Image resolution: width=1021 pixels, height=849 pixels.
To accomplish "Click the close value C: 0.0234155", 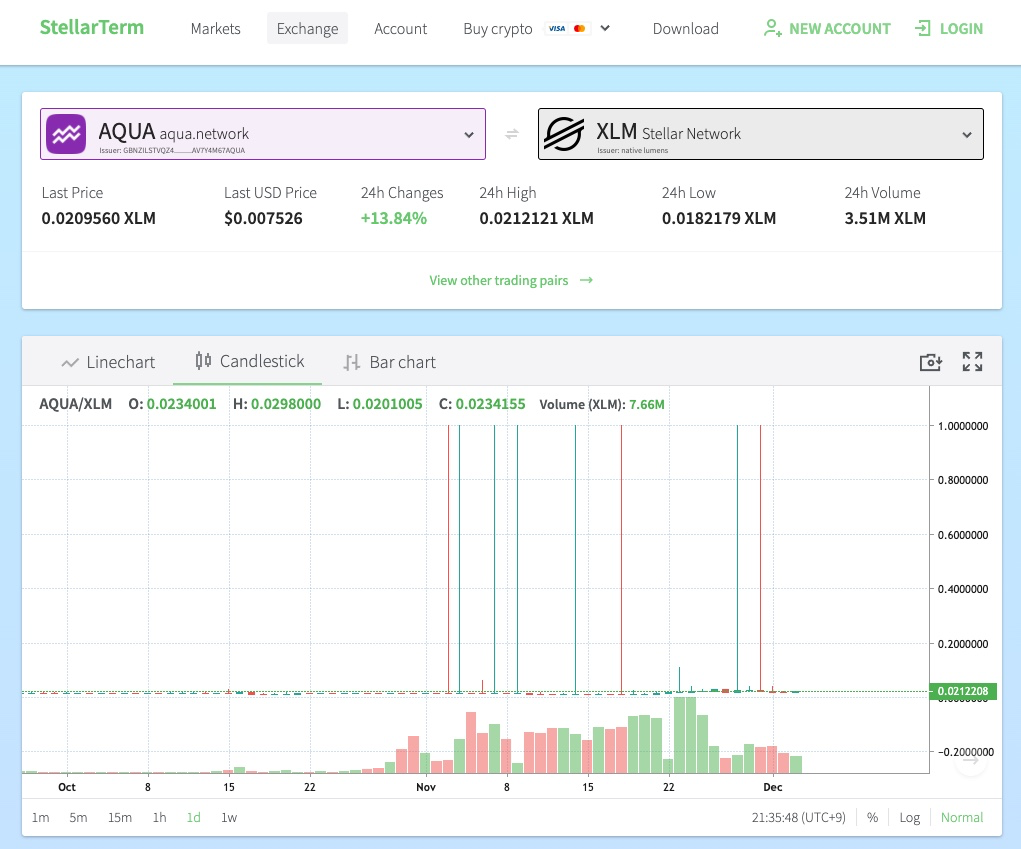I will (x=482, y=404).
